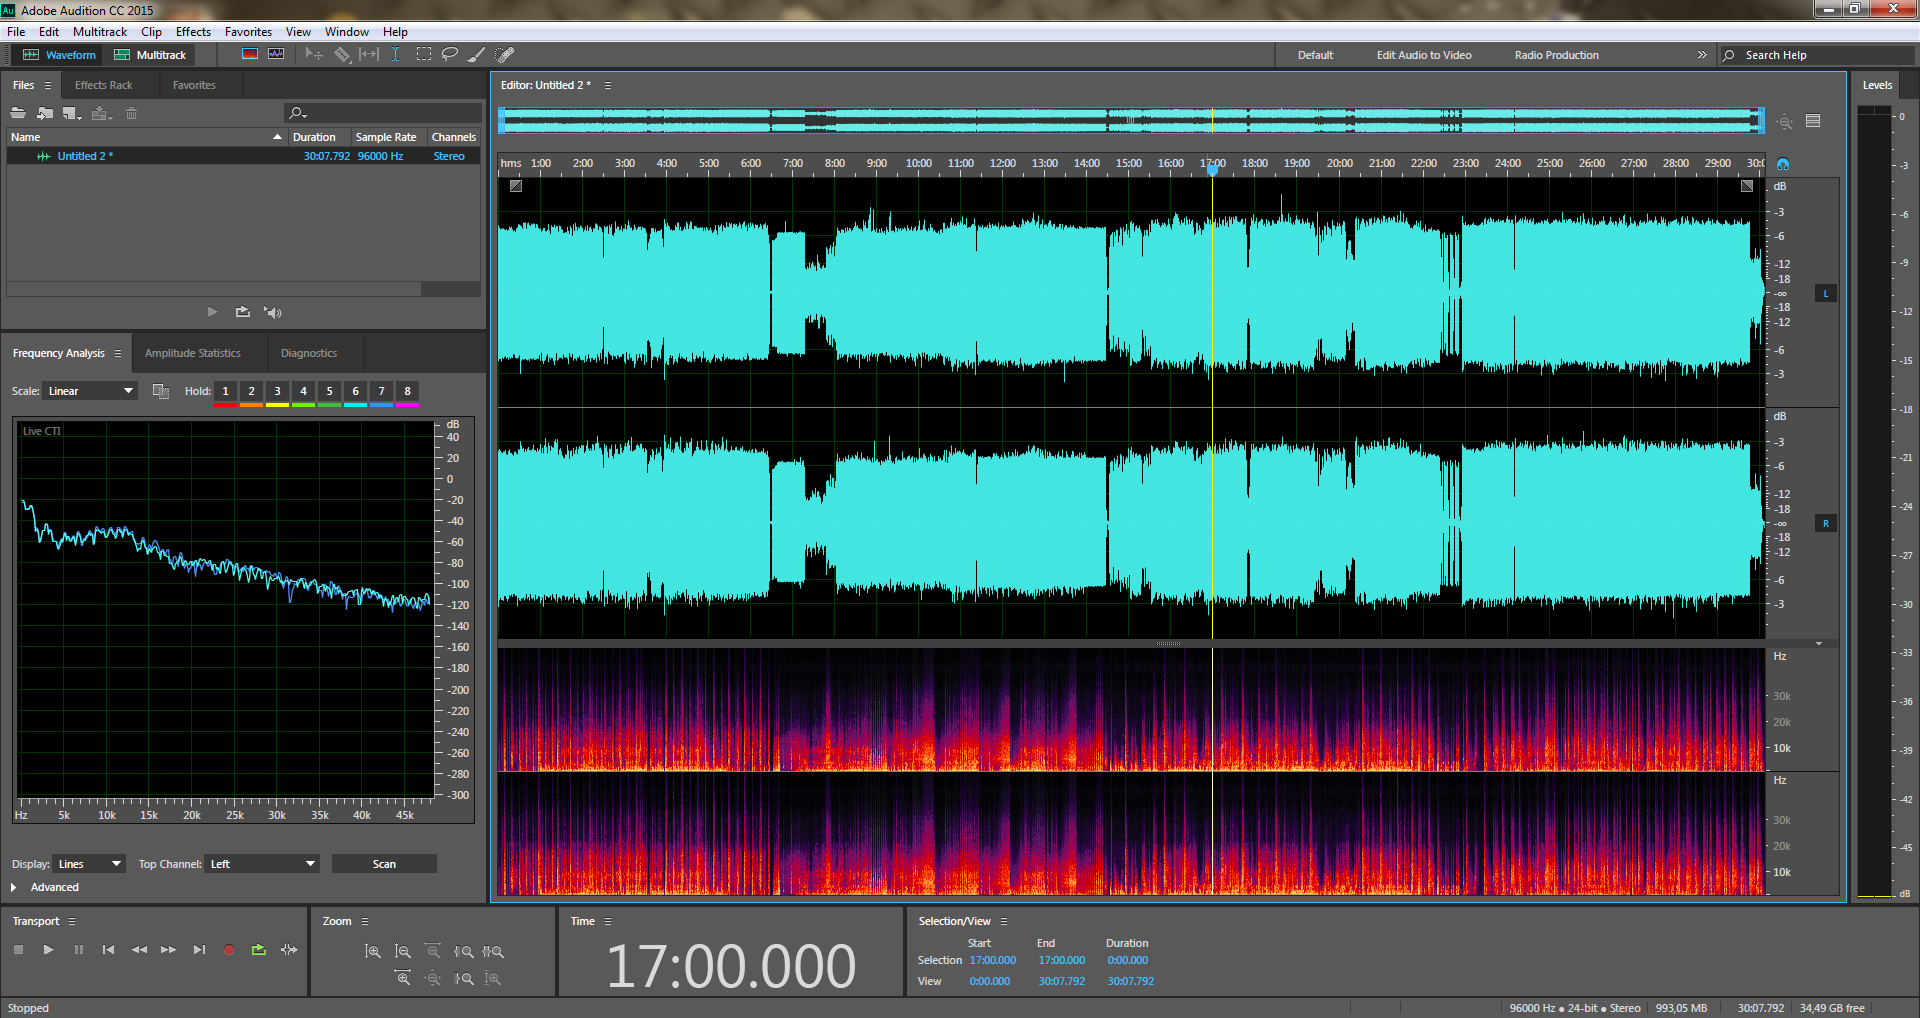Click Zoom Out Amplitude icon
Viewport: 1920px width, 1018px height.
[403, 952]
